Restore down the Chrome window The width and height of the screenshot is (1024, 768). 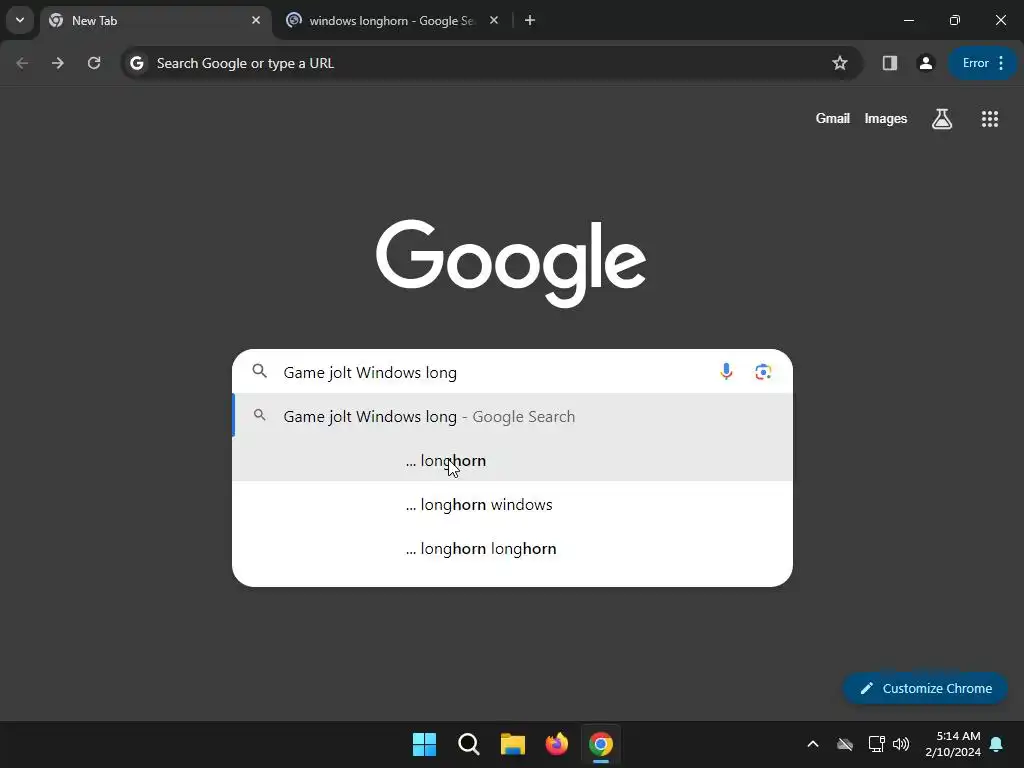click(x=955, y=20)
